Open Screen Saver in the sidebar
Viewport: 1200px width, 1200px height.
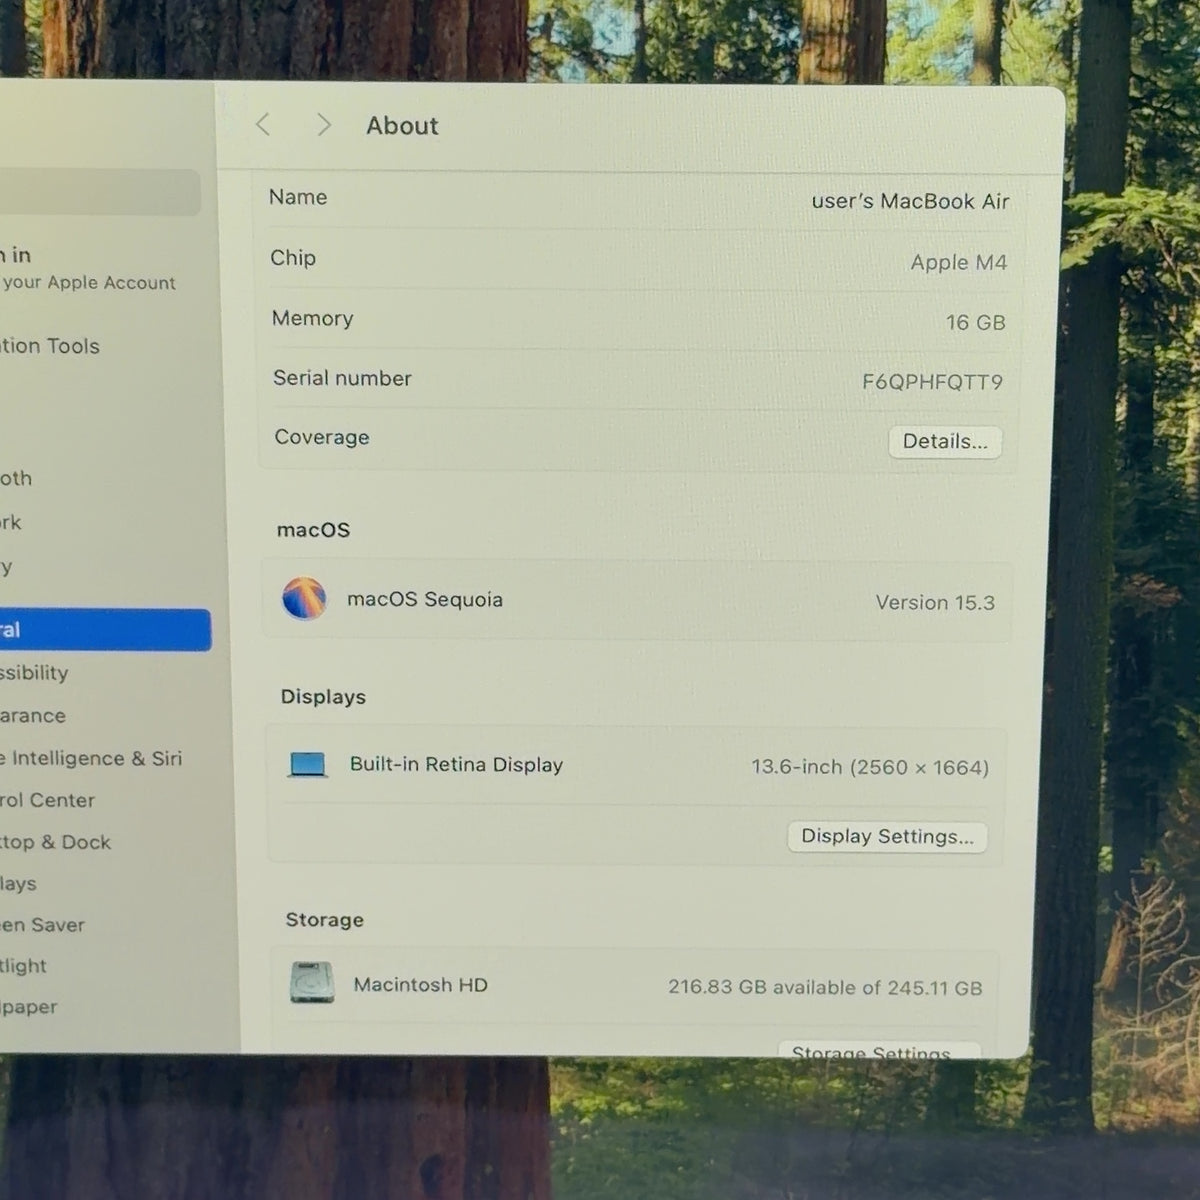pyautogui.click(x=42, y=925)
